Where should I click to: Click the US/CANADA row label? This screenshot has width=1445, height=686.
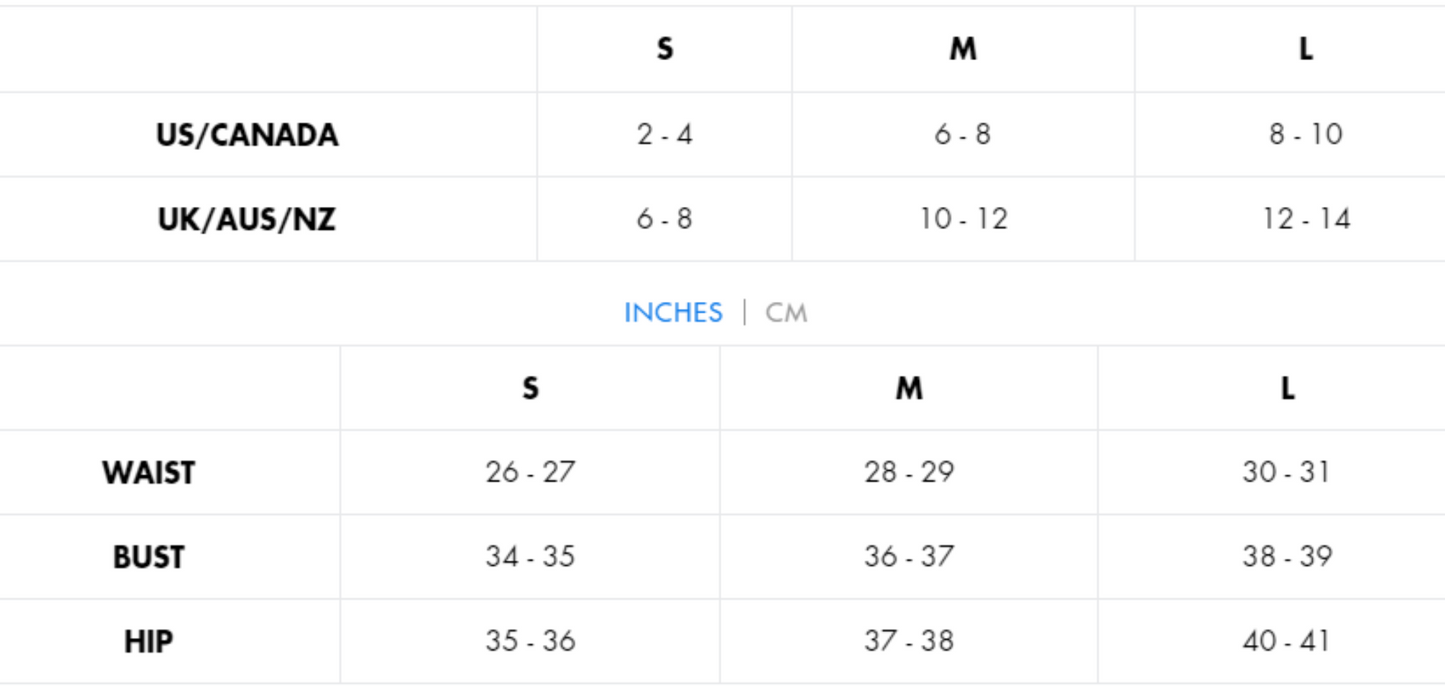247,135
